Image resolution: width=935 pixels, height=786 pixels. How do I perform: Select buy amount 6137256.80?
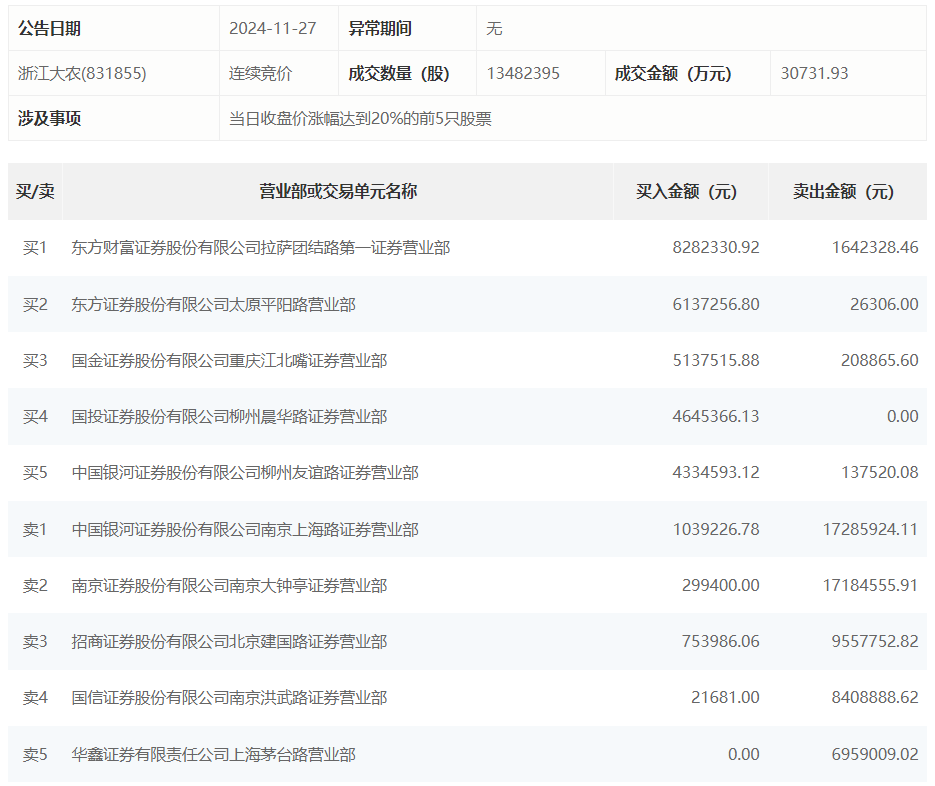[716, 304]
